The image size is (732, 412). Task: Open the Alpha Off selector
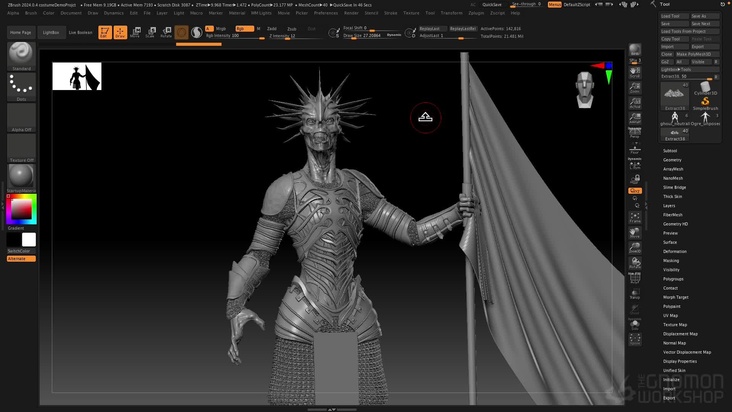coord(21,118)
